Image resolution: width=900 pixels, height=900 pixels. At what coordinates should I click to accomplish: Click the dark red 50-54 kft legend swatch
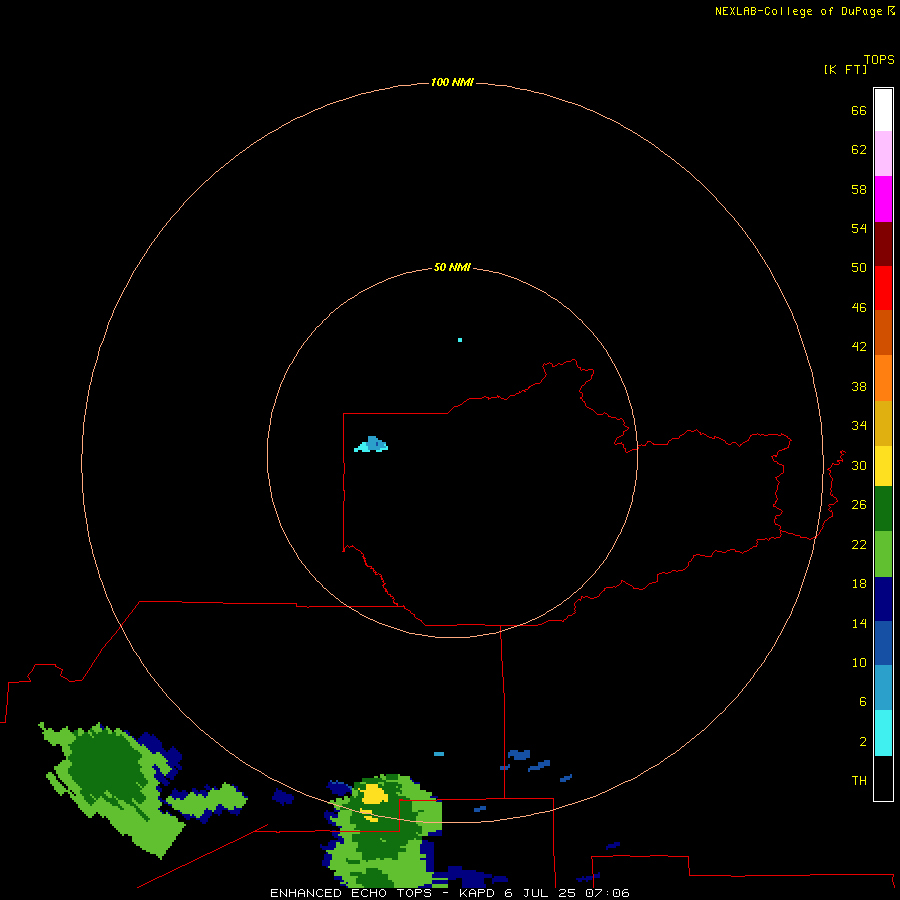coord(883,244)
